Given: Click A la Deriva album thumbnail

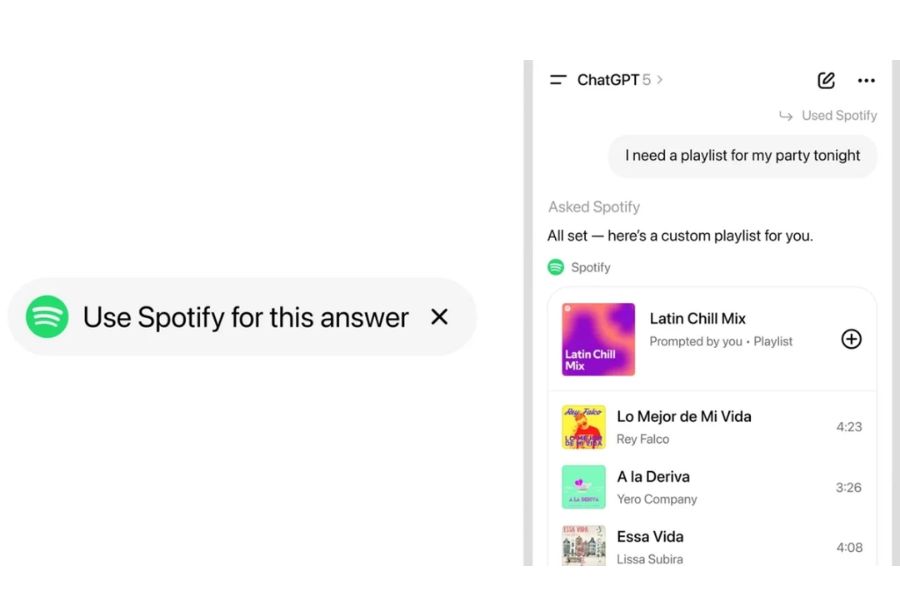Looking at the screenshot, I should (584, 487).
